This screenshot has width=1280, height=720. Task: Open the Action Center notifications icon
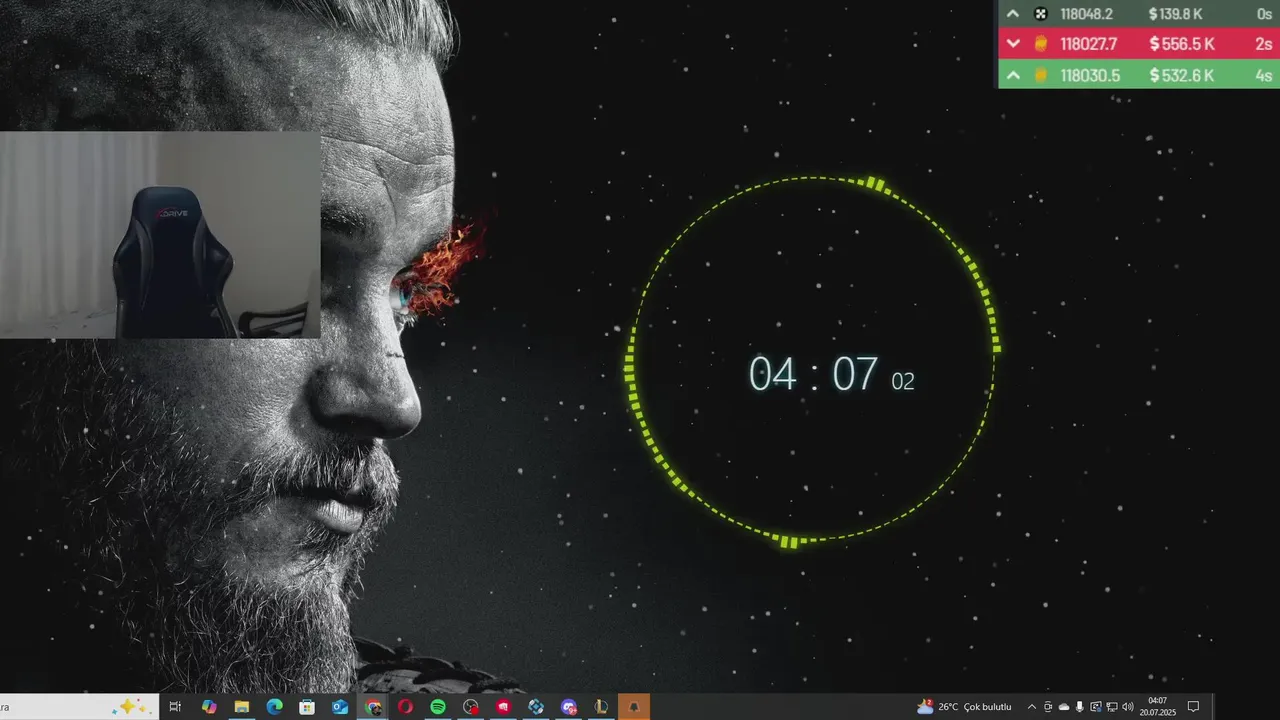1193,707
